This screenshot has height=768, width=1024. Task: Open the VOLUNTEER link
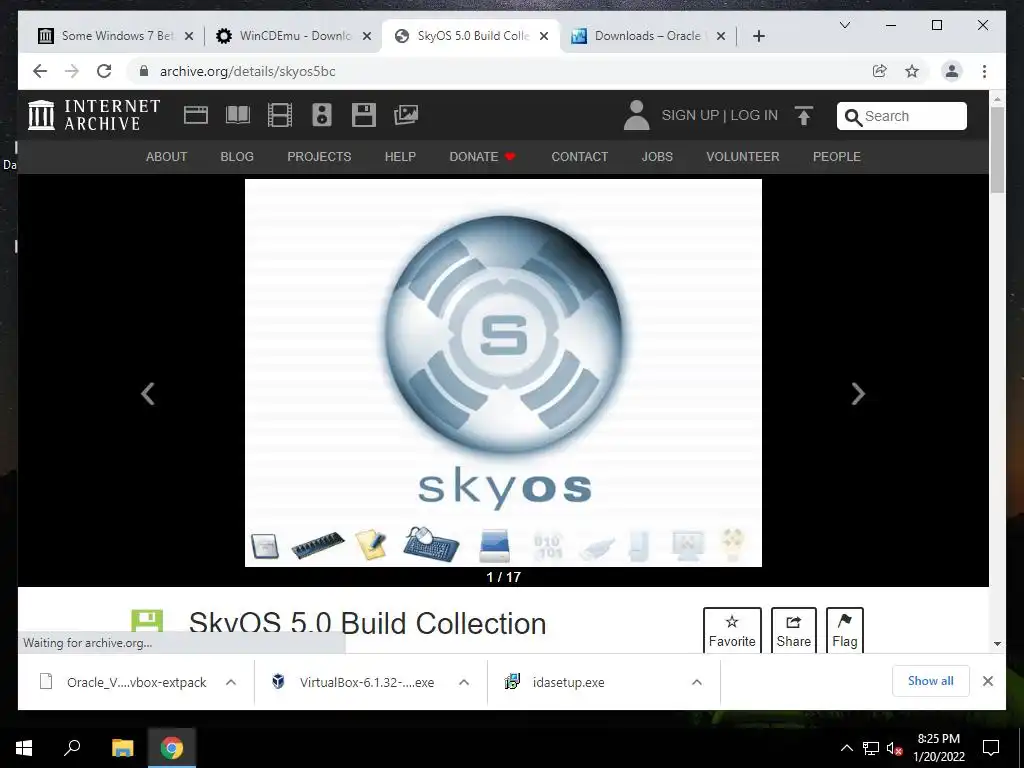click(x=743, y=157)
